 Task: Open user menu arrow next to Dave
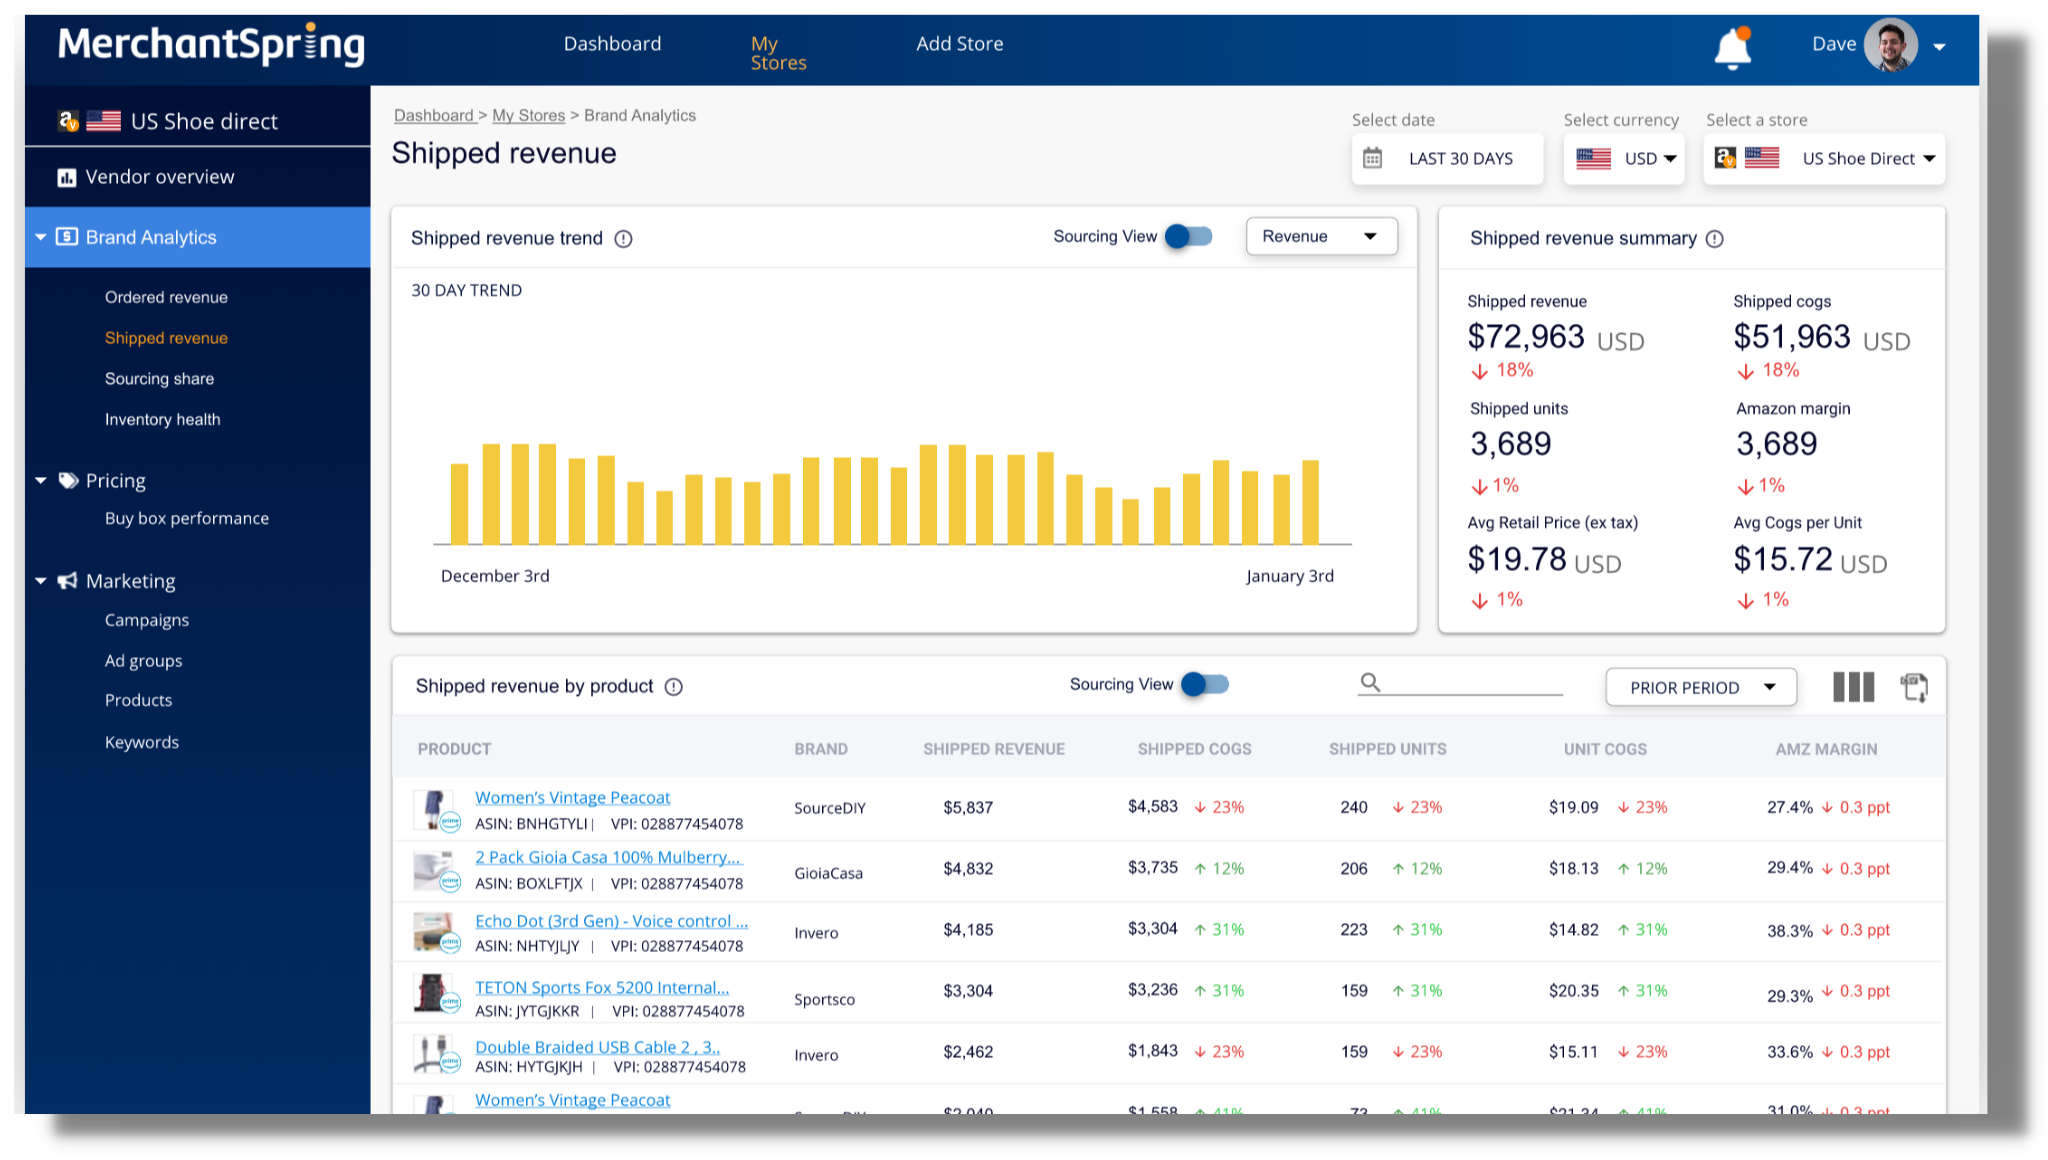coord(1939,46)
